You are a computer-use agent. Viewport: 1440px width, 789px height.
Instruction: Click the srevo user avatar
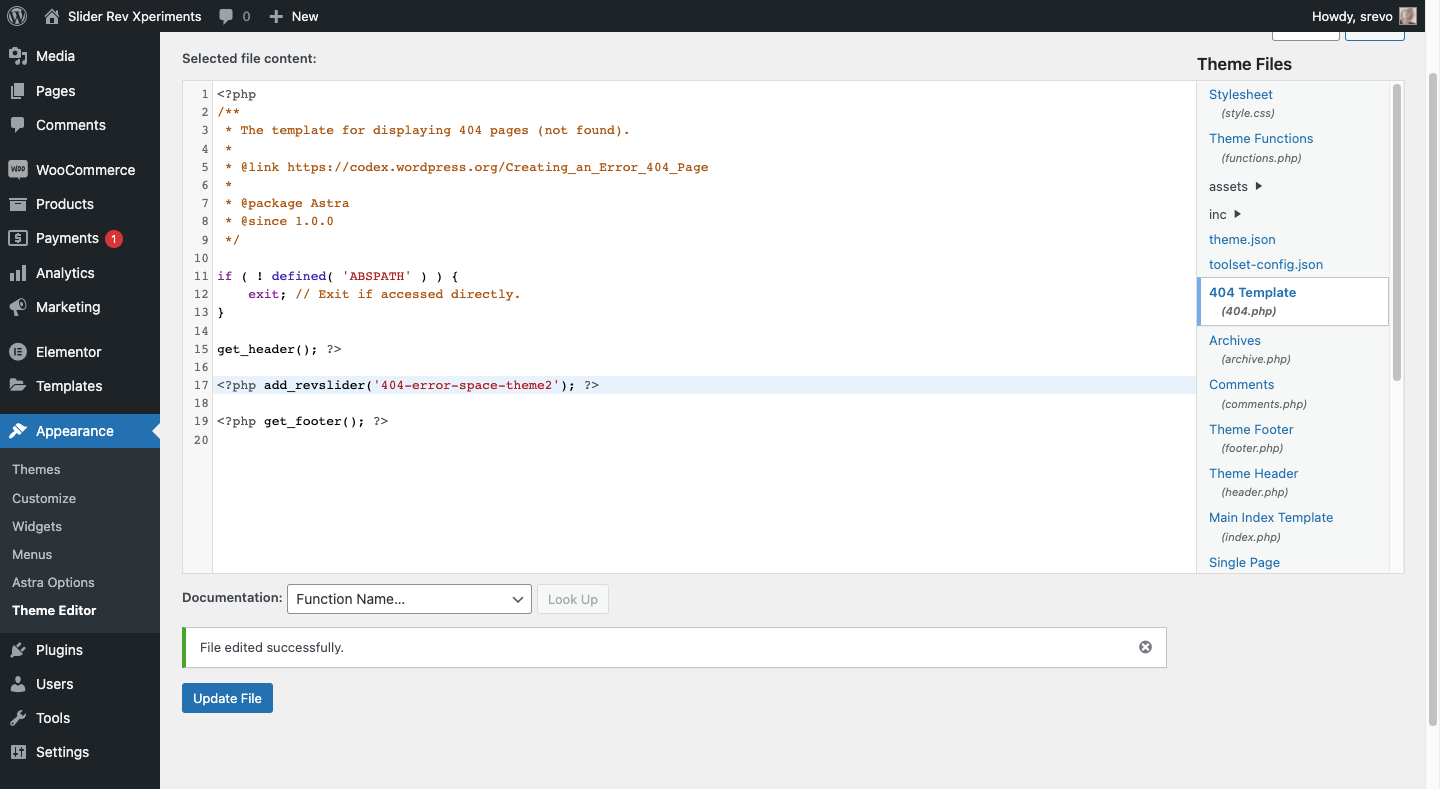[x=1408, y=16]
